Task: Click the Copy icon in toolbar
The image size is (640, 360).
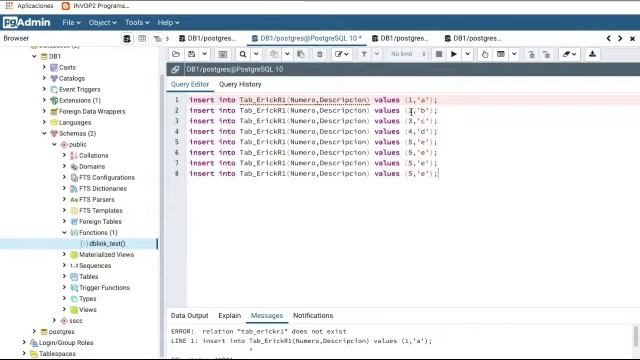Action: tap(274, 54)
